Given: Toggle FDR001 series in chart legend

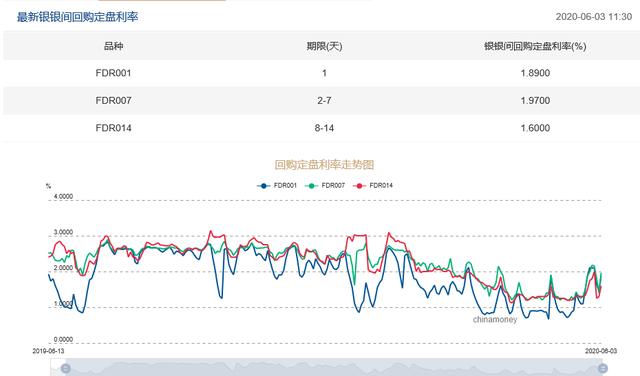Looking at the screenshot, I should pos(277,185).
